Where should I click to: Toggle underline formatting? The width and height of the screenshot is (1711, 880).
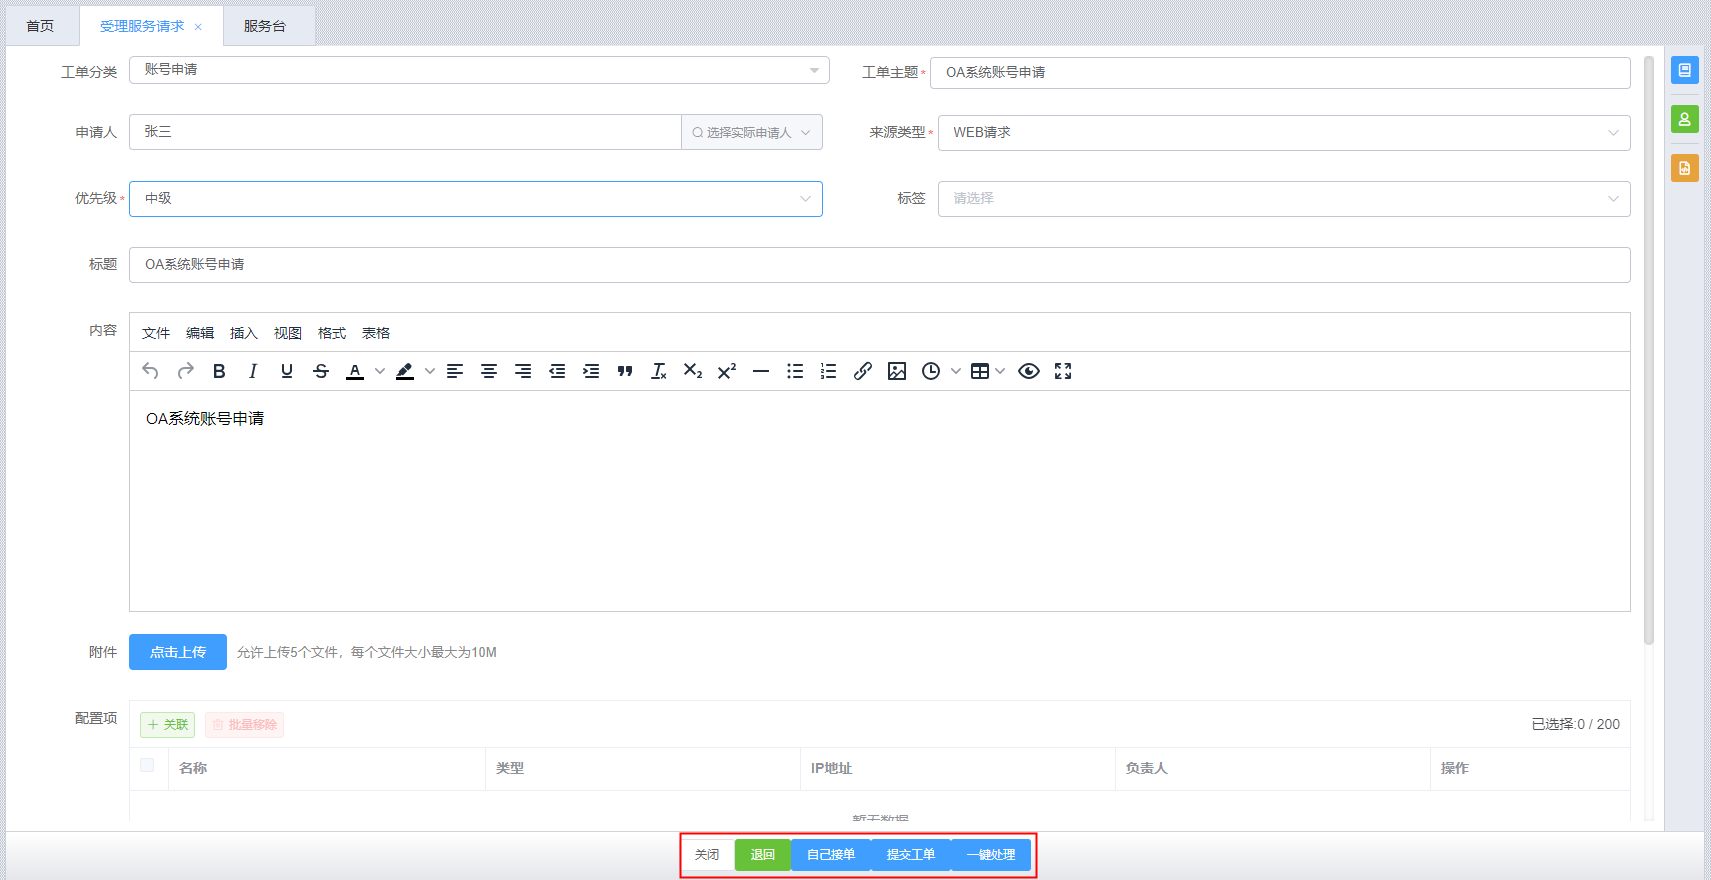pos(287,371)
